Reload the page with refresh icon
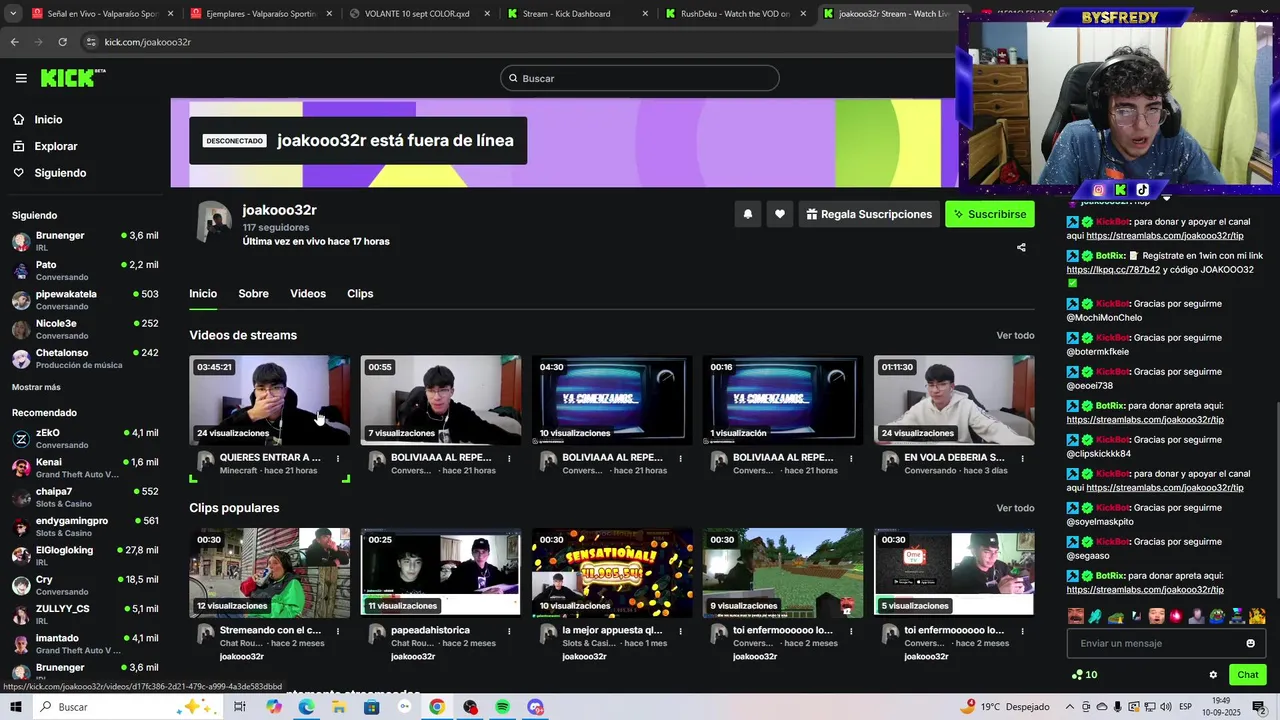The width and height of the screenshot is (1280, 720). (x=62, y=42)
